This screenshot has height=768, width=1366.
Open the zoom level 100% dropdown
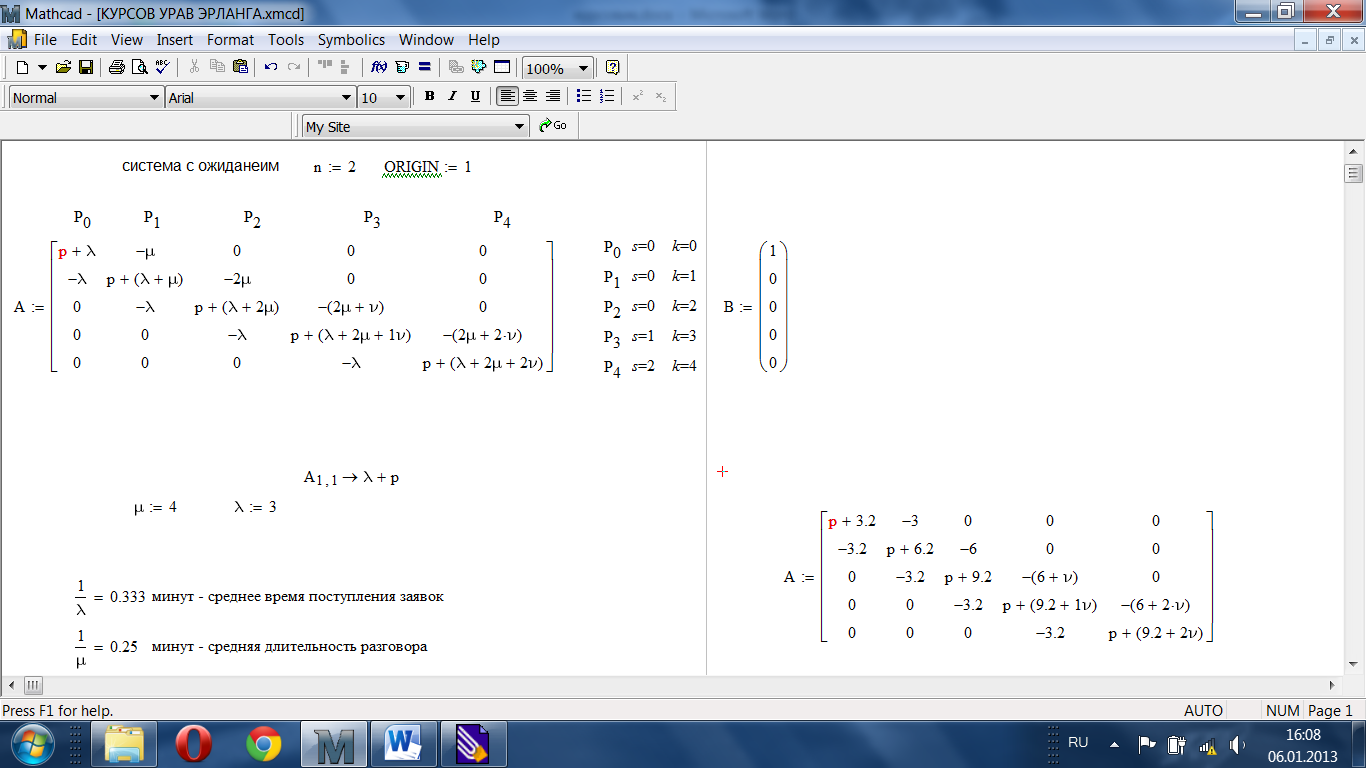point(584,69)
